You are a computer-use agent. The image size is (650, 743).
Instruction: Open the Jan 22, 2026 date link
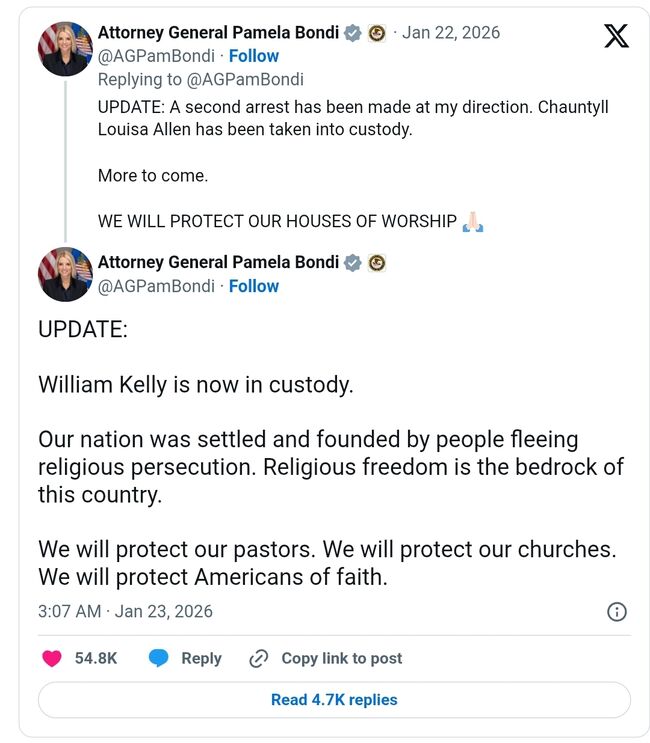click(451, 33)
